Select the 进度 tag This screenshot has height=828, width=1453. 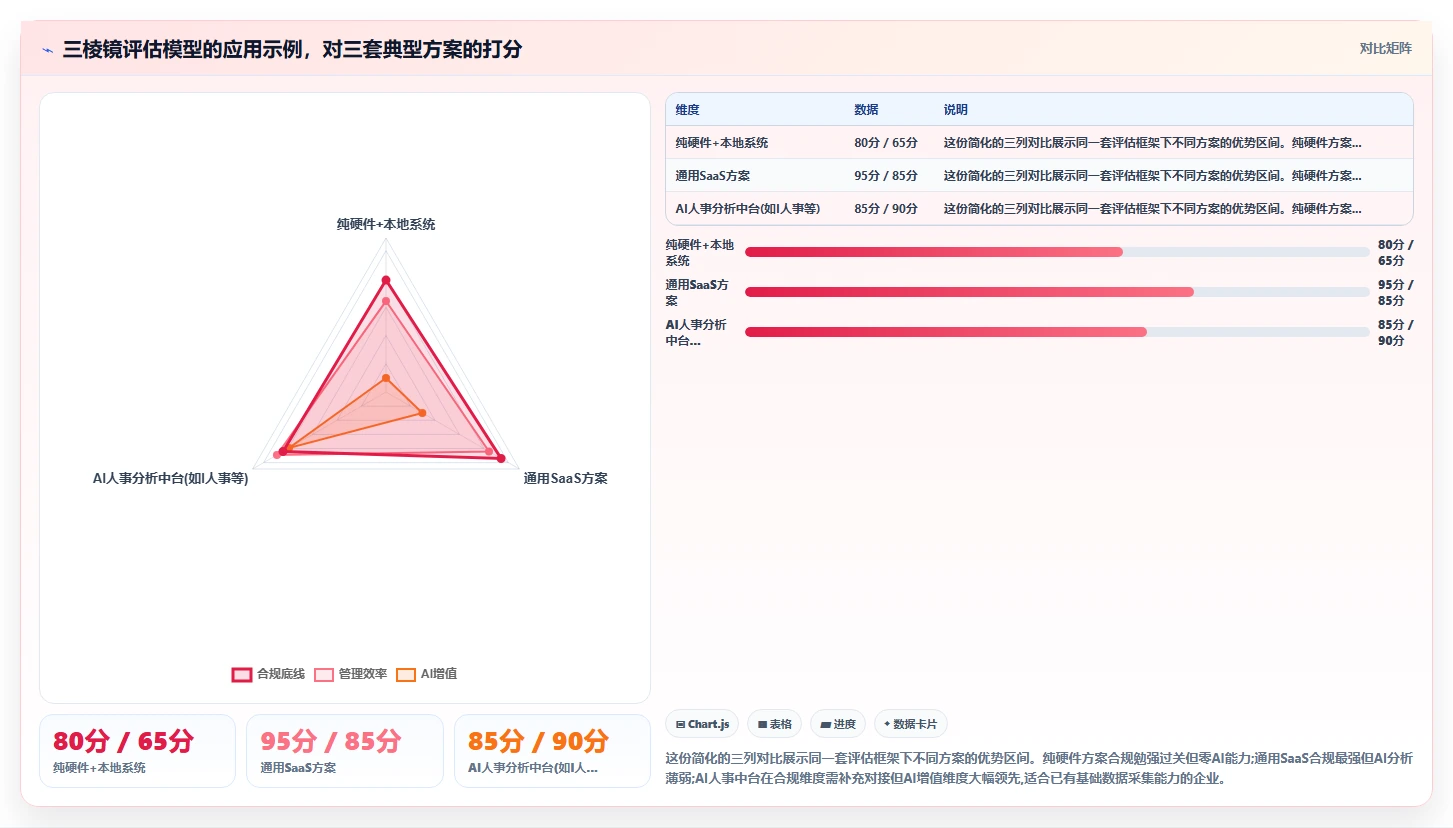(x=838, y=724)
